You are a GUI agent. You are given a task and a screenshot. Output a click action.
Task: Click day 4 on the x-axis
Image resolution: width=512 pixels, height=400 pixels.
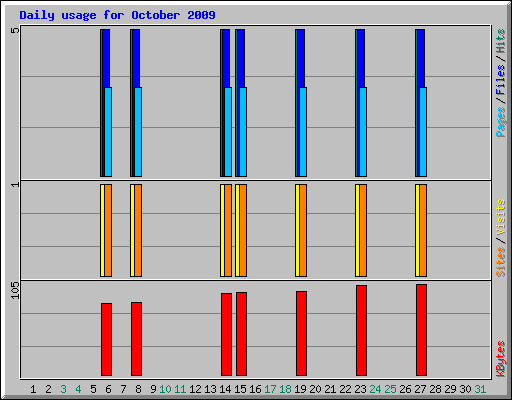78,389
